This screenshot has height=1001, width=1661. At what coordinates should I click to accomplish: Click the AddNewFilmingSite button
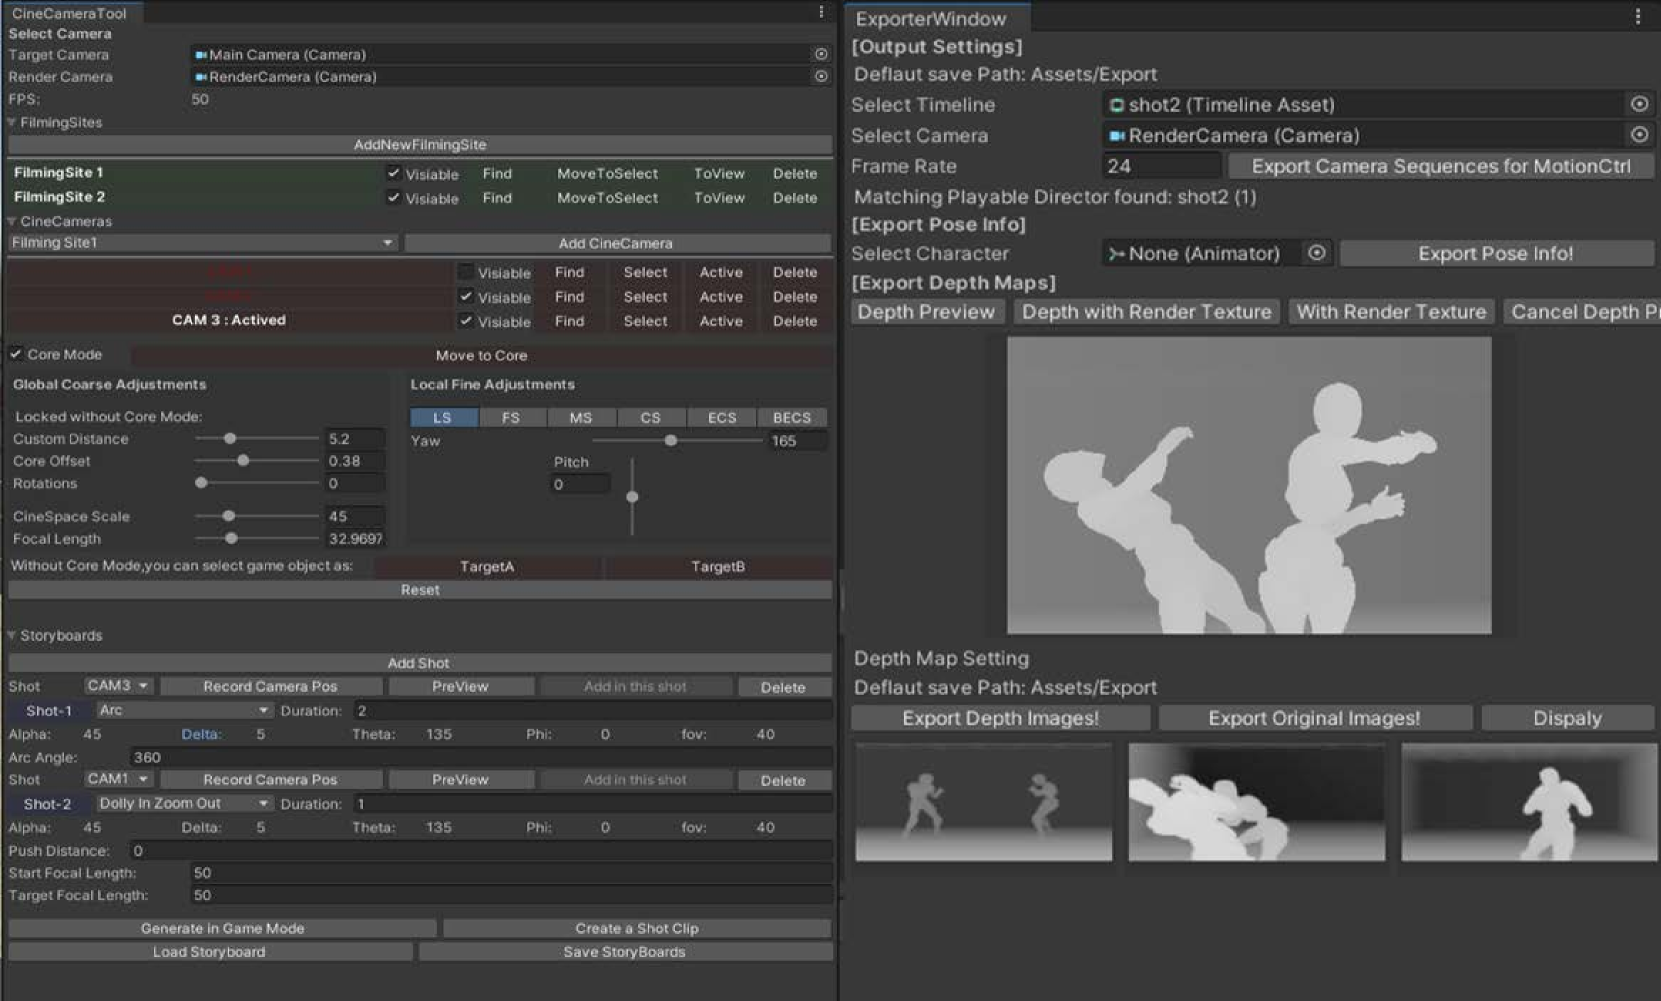(x=420, y=145)
